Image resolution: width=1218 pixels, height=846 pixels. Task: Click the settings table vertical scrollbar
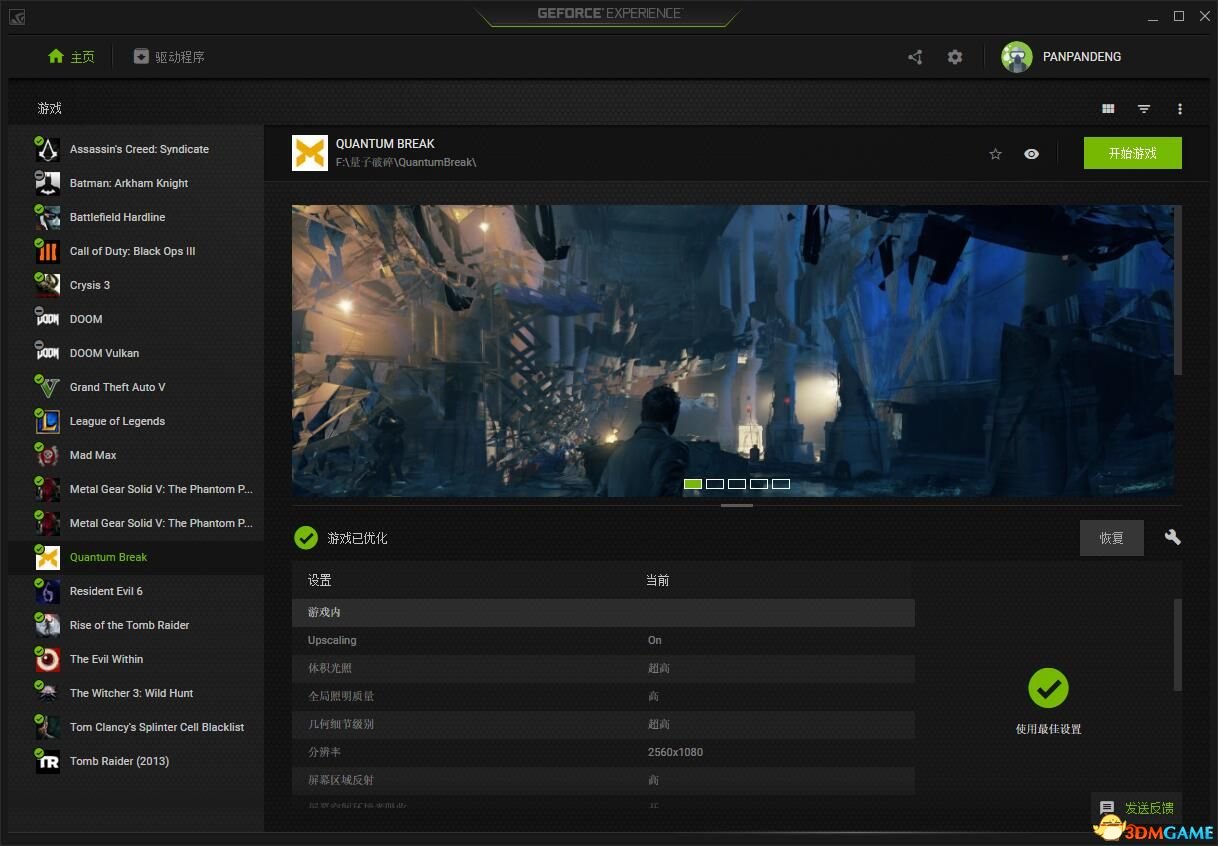[1178, 645]
